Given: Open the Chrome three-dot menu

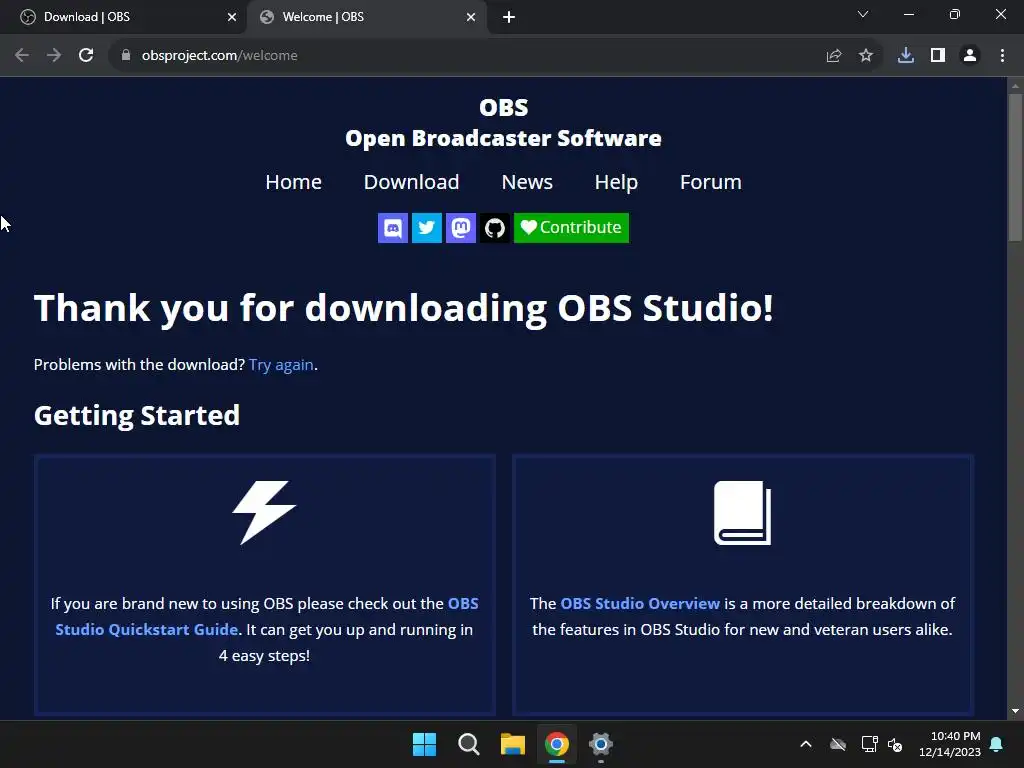Looking at the screenshot, I should tap(1002, 56).
